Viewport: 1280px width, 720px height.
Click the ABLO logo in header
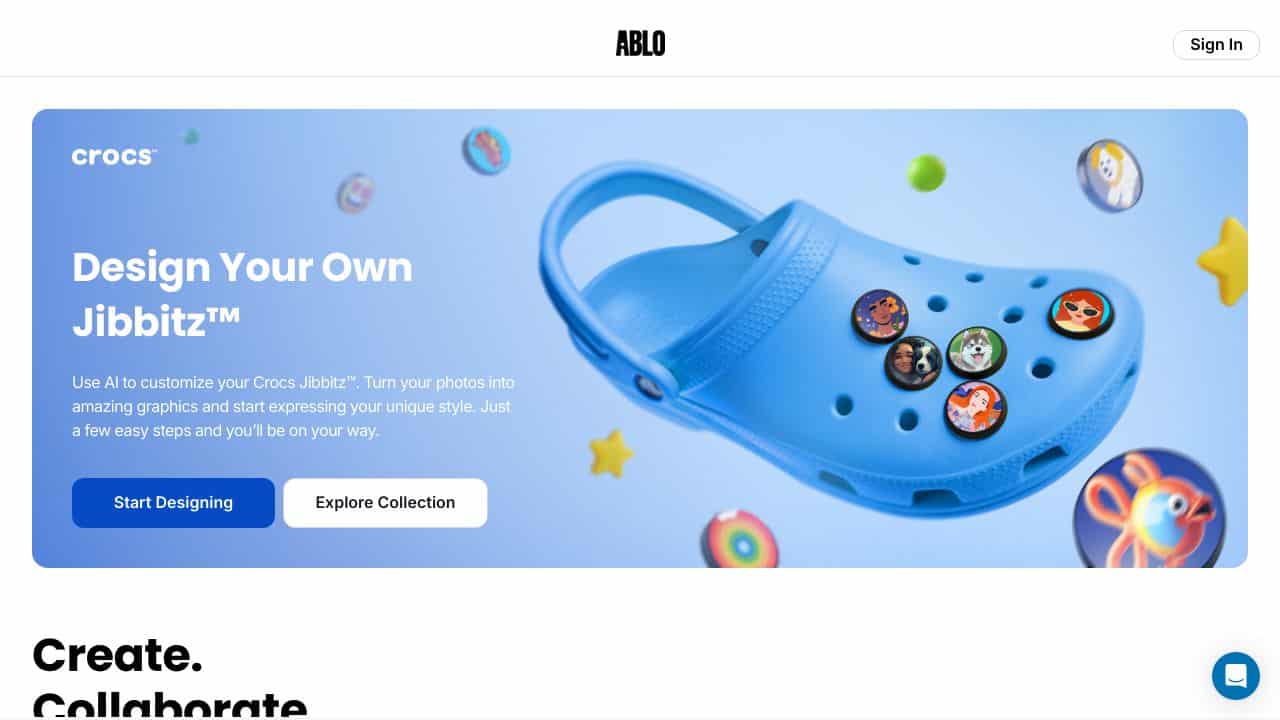coord(640,44)
